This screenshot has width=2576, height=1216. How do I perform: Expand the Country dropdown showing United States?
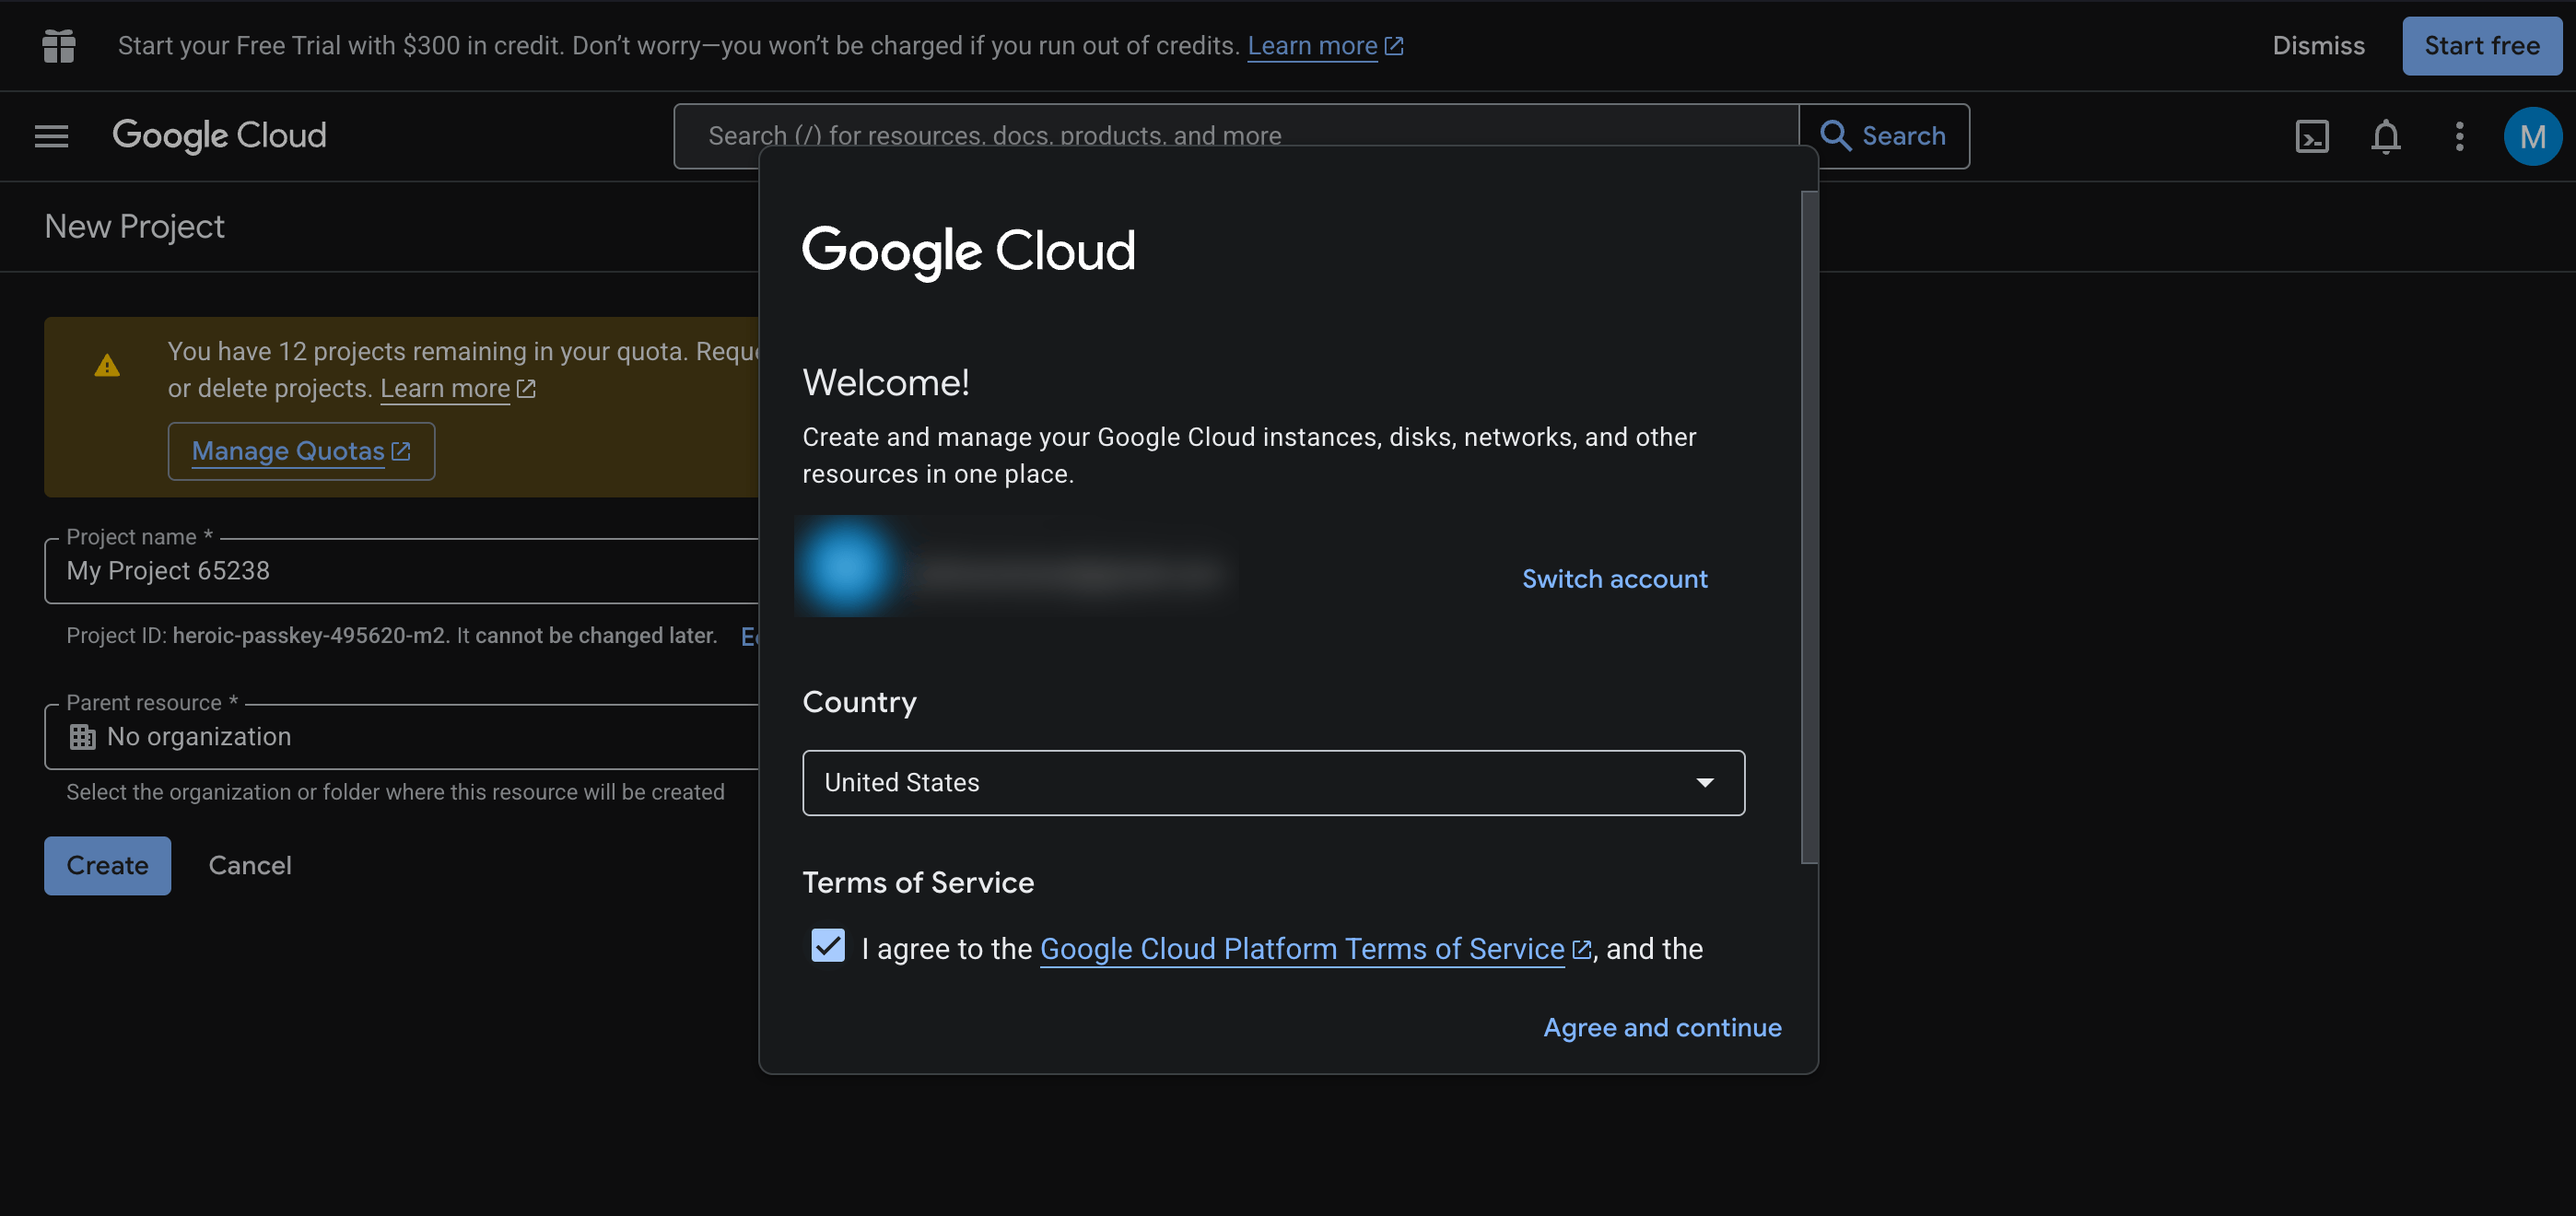tap(1273, 783)
